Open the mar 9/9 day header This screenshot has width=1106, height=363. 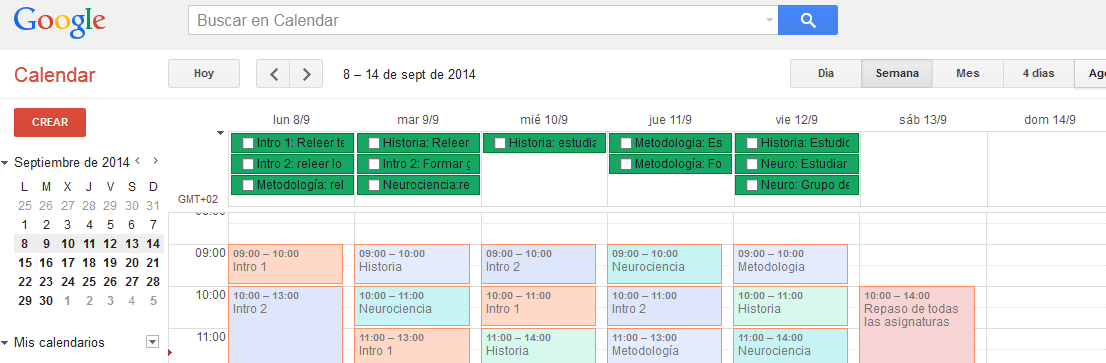click(x=418, y=120)
